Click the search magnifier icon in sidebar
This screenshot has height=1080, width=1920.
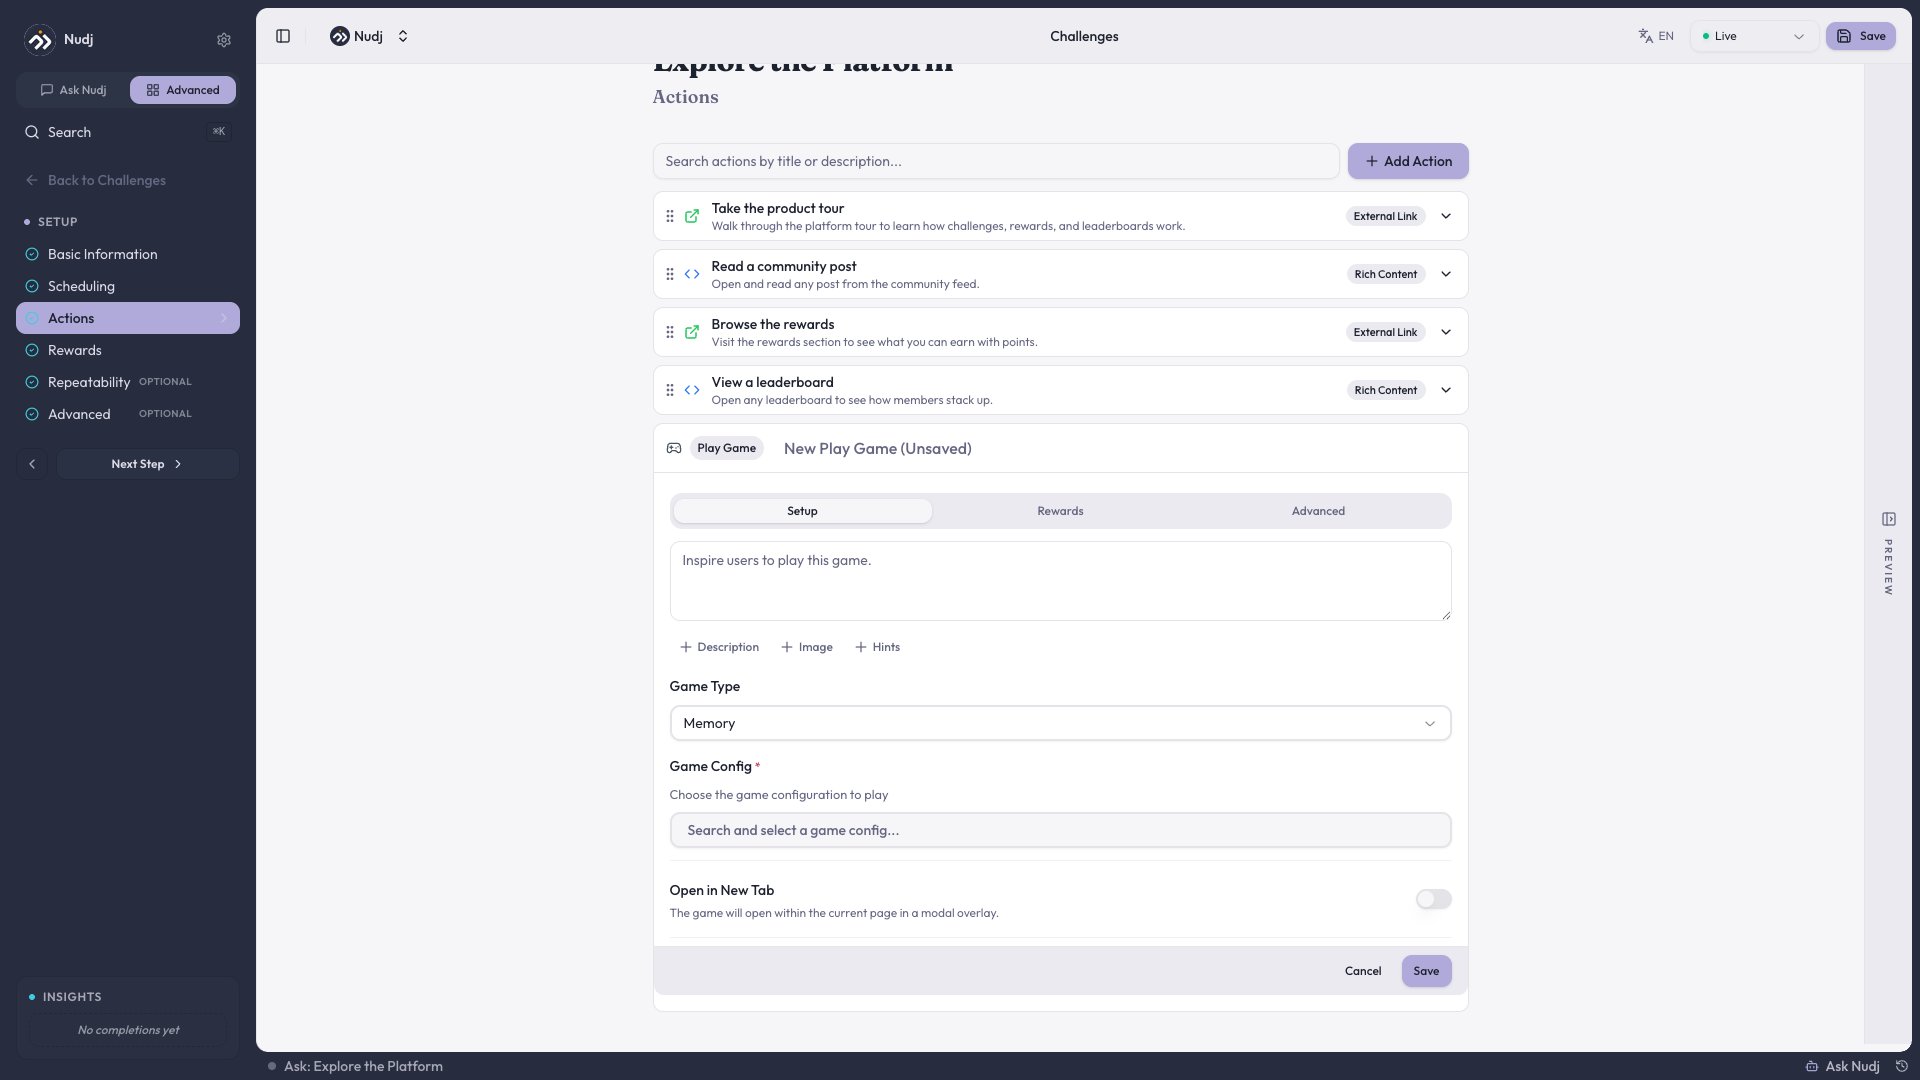pos(32,132)
